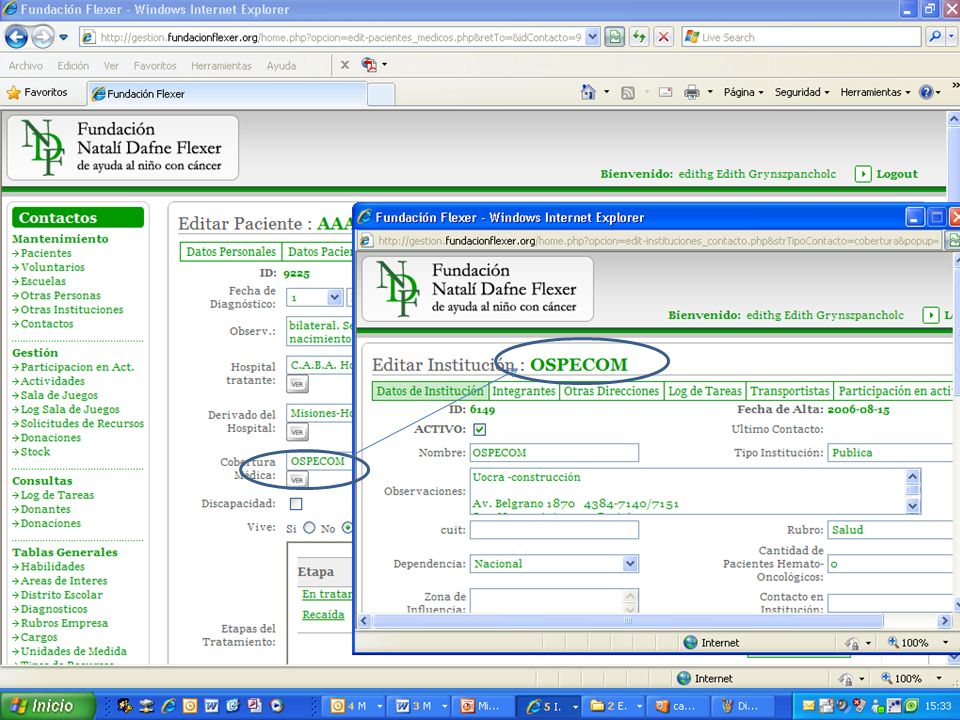Open the search provider dropdown arrow
Screen dimensions: 960x720
click(951, 37)
